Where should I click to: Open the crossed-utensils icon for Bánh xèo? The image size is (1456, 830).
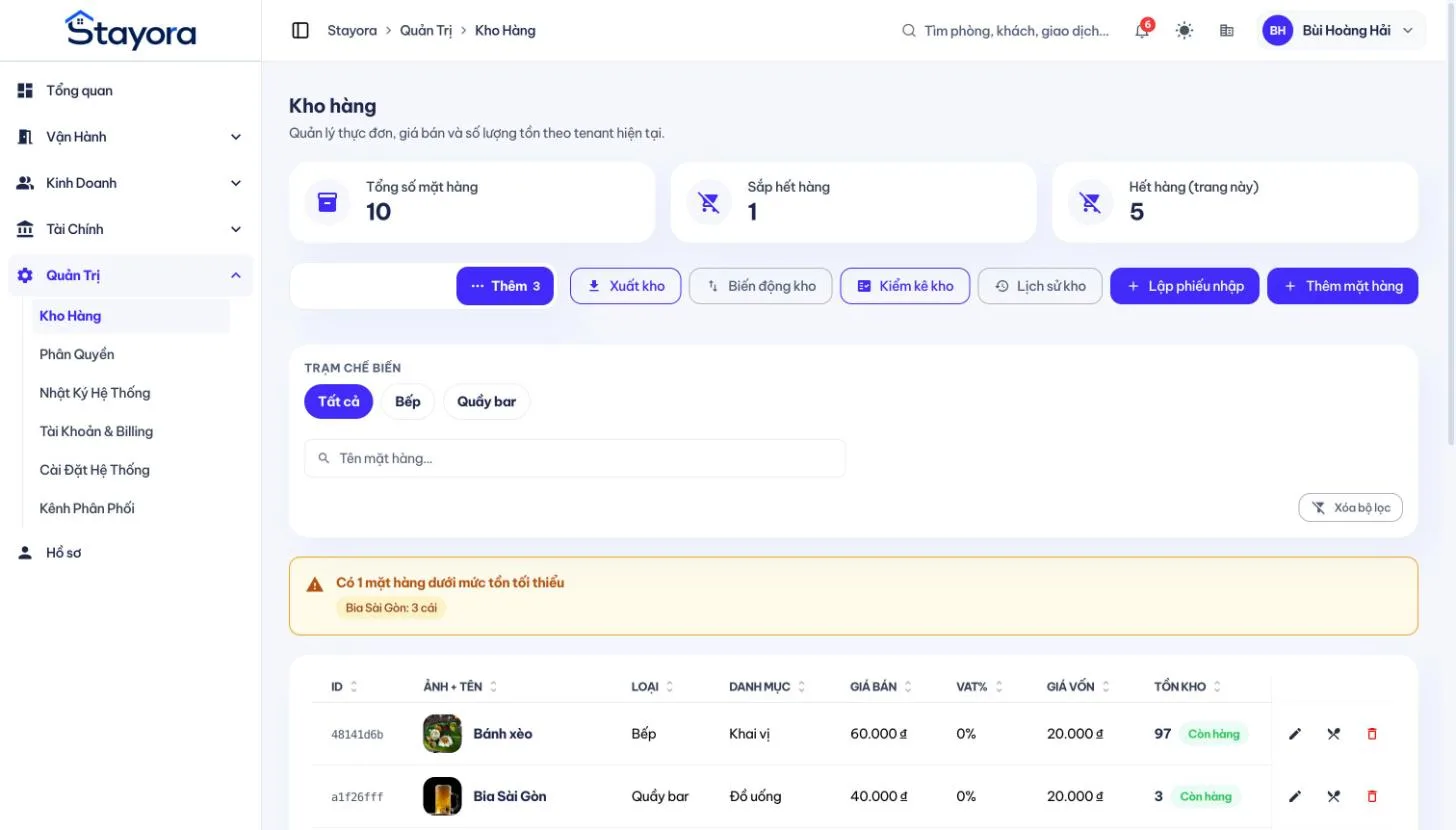[x=1333, y=734]
